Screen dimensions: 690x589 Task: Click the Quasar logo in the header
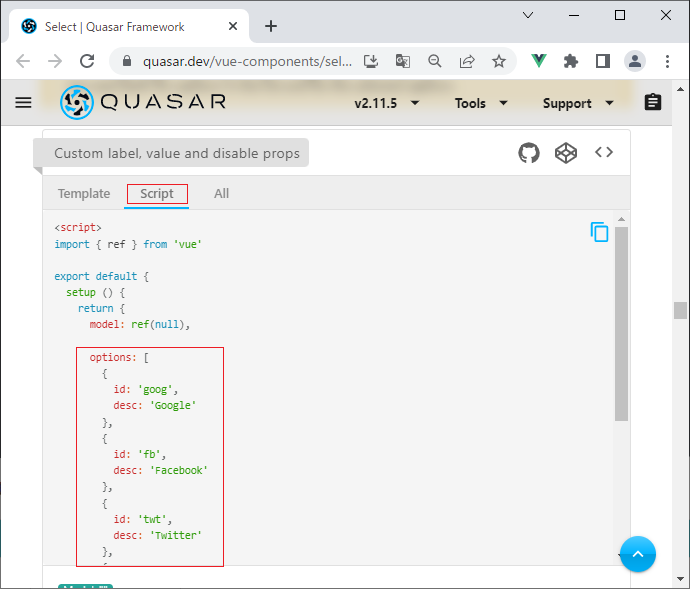[143, 102]
